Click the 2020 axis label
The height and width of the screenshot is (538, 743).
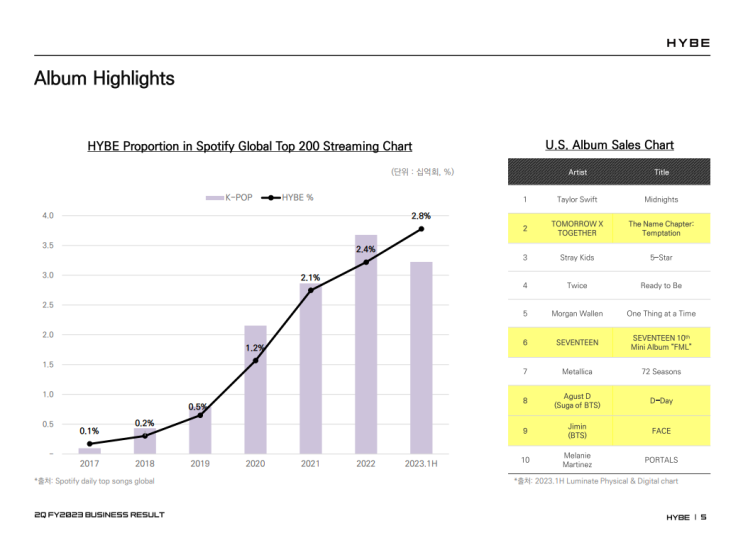point(255,464)
